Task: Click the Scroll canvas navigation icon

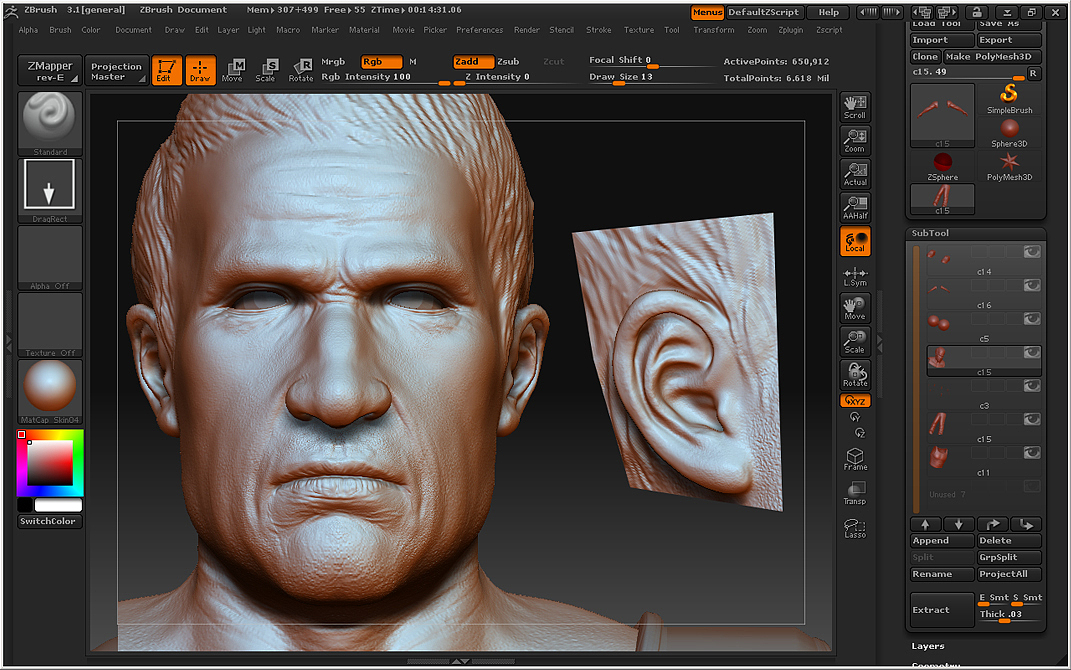Action: (855, 107)
